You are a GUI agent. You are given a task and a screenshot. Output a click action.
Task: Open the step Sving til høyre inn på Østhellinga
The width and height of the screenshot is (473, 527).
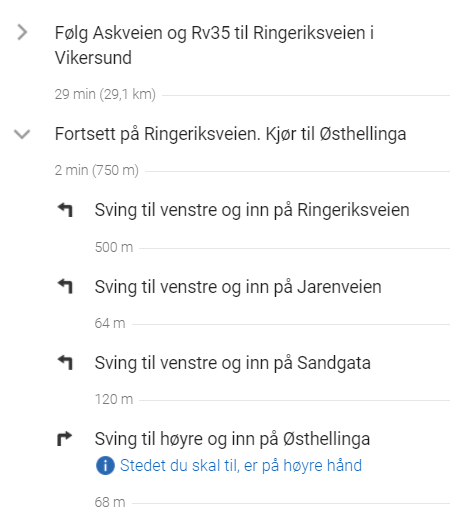pos(232,439)
